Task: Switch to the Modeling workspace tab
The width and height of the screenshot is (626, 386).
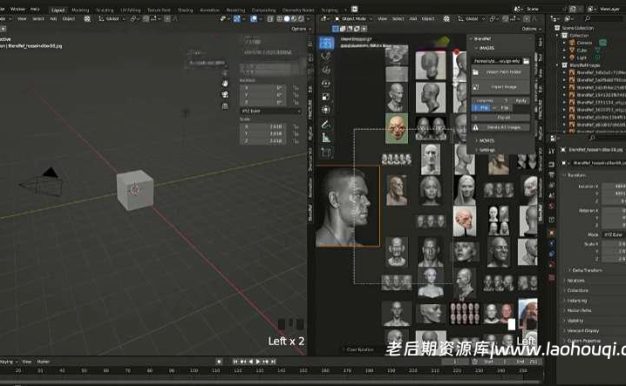Action: (80, 10)
